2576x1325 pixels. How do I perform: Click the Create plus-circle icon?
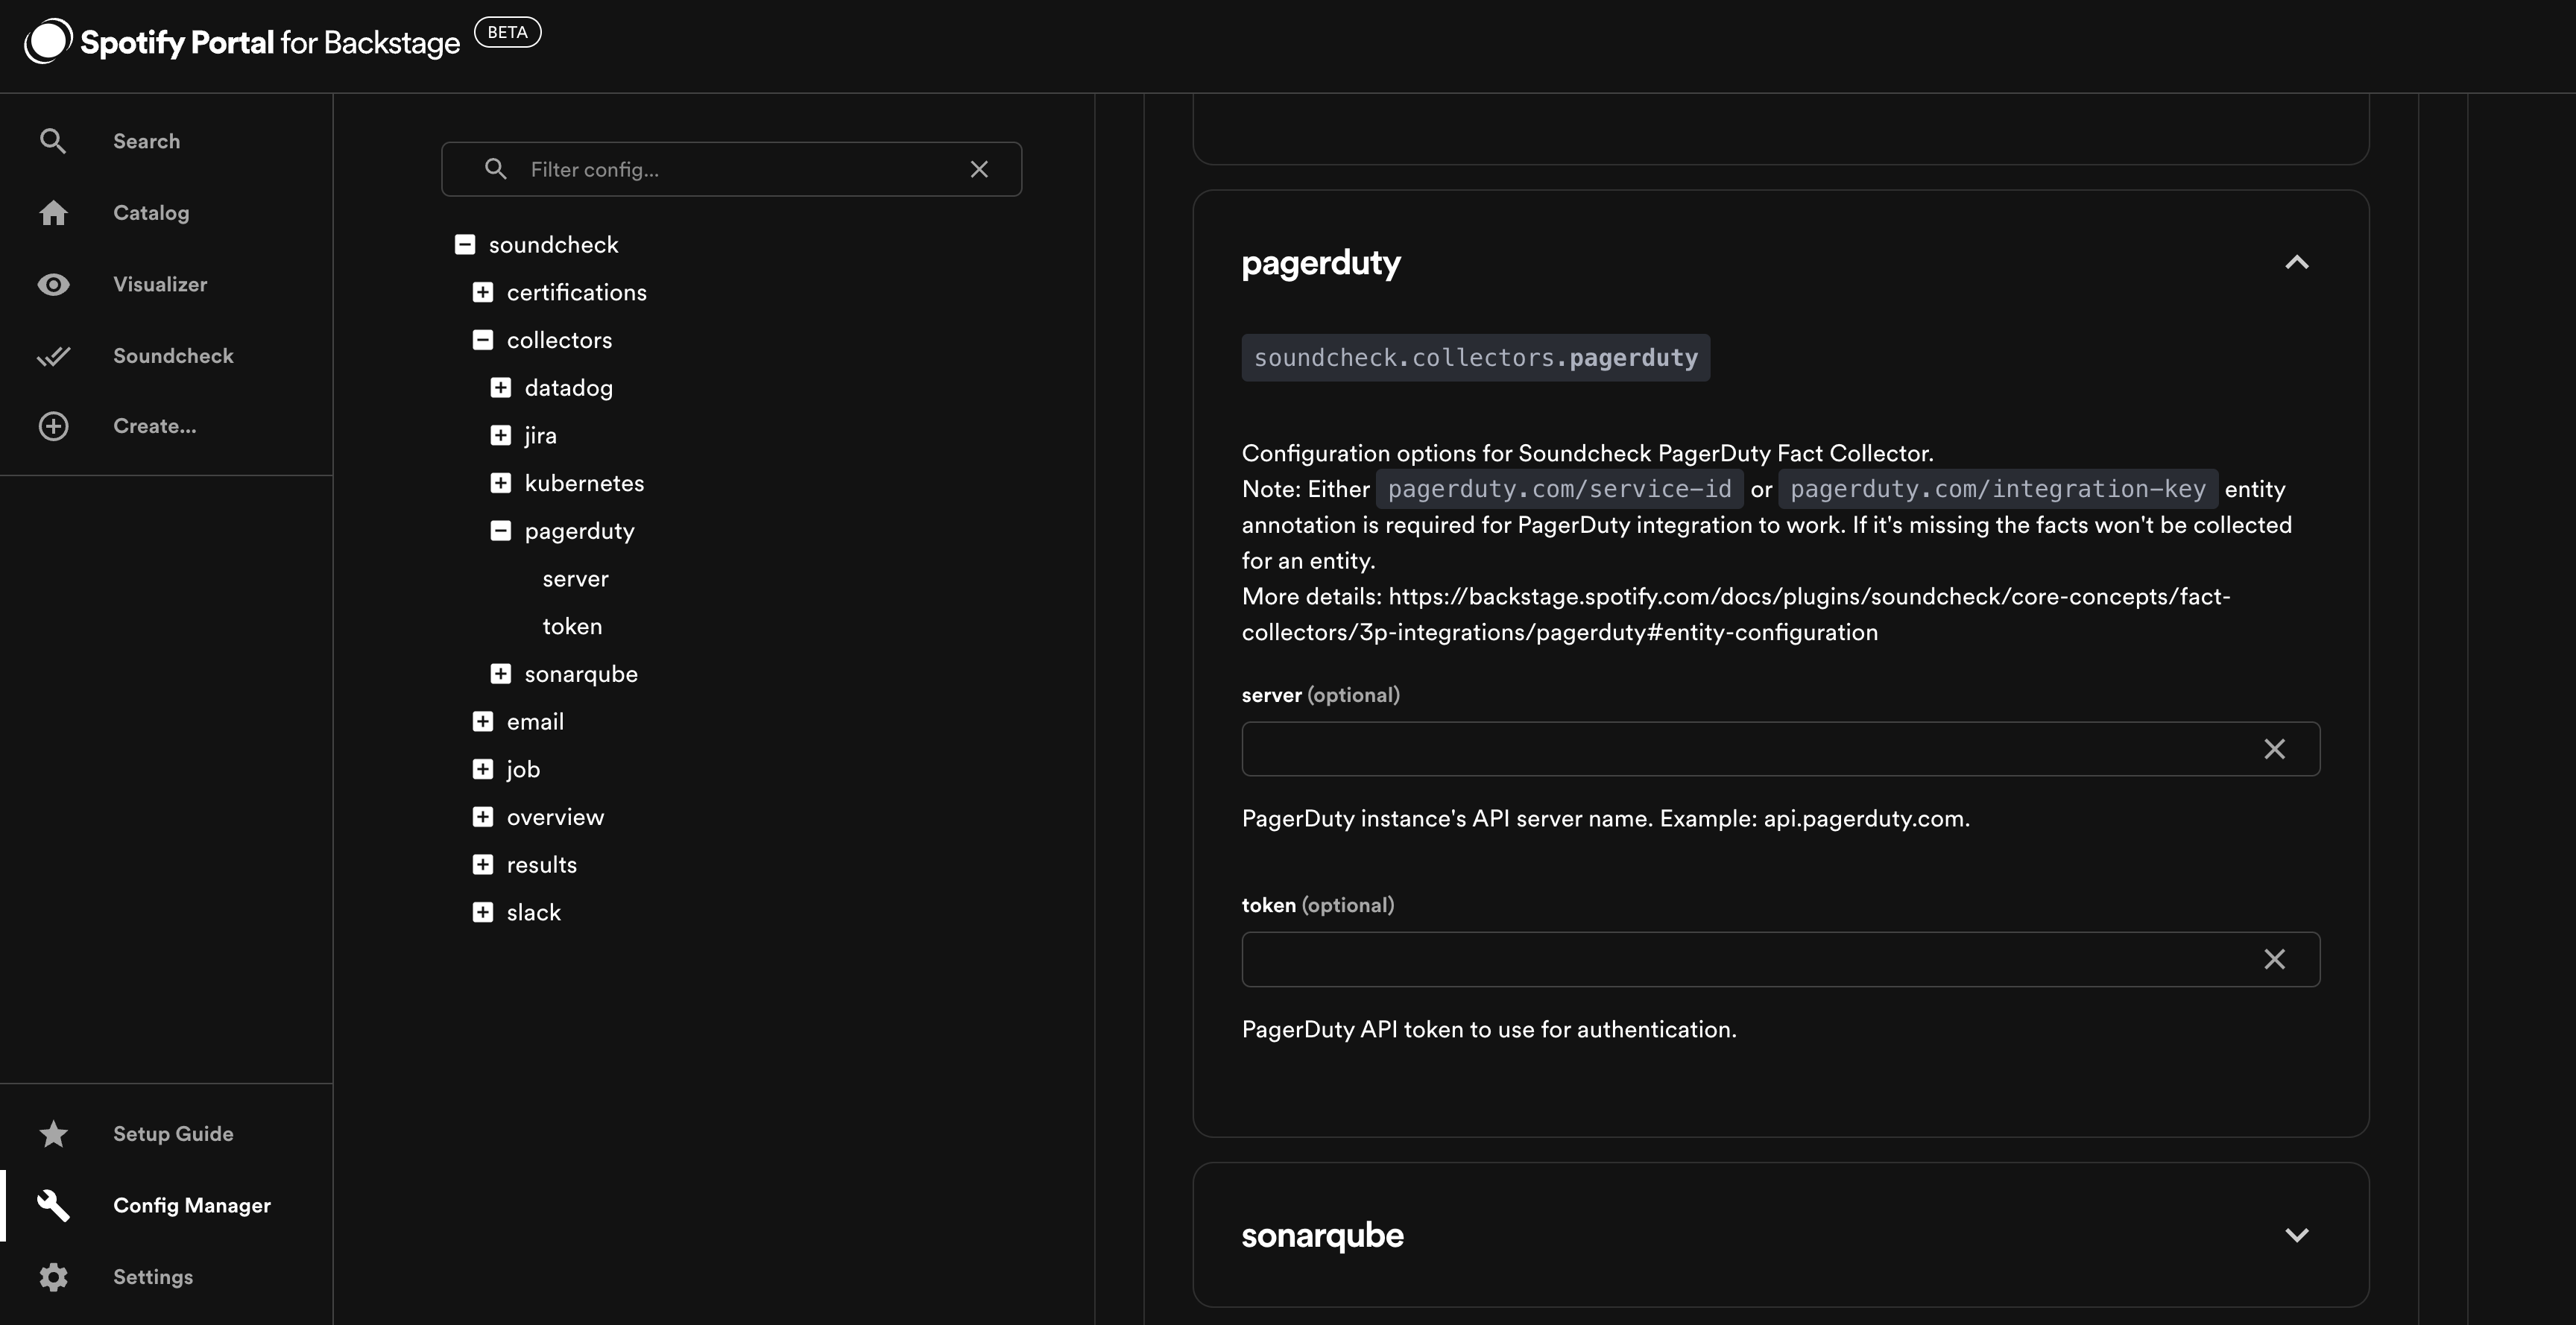[x=53, y=426]
